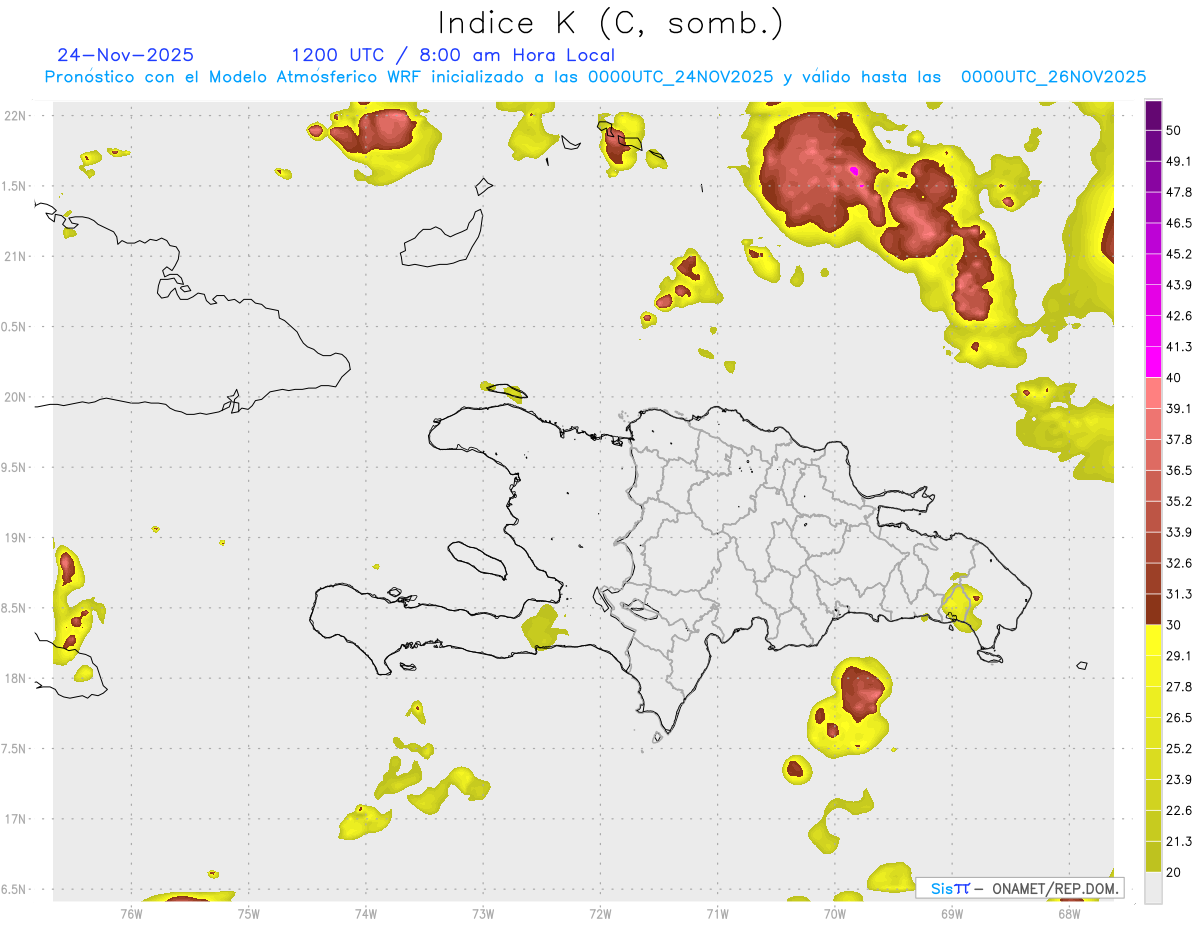Click the 68W longitude label
1200x927 pixels.
[1069, 913]
